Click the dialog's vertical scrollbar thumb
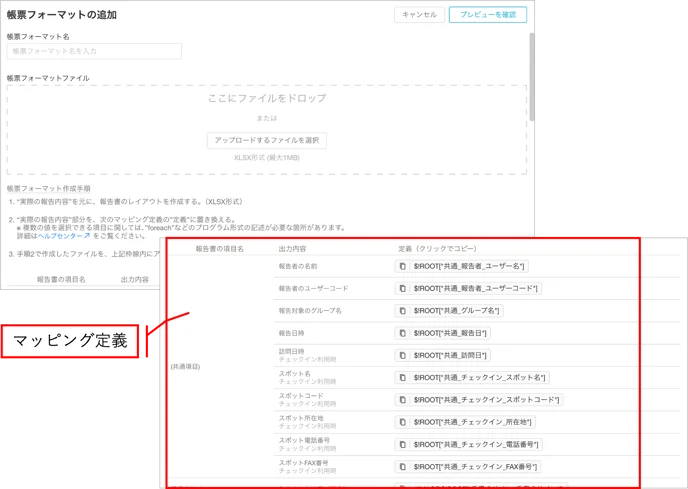 pos(532,76)
